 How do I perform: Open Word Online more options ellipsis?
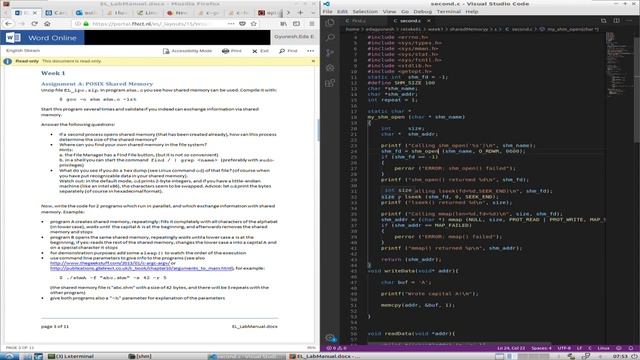pyautogui.click(x=311, y=51)
